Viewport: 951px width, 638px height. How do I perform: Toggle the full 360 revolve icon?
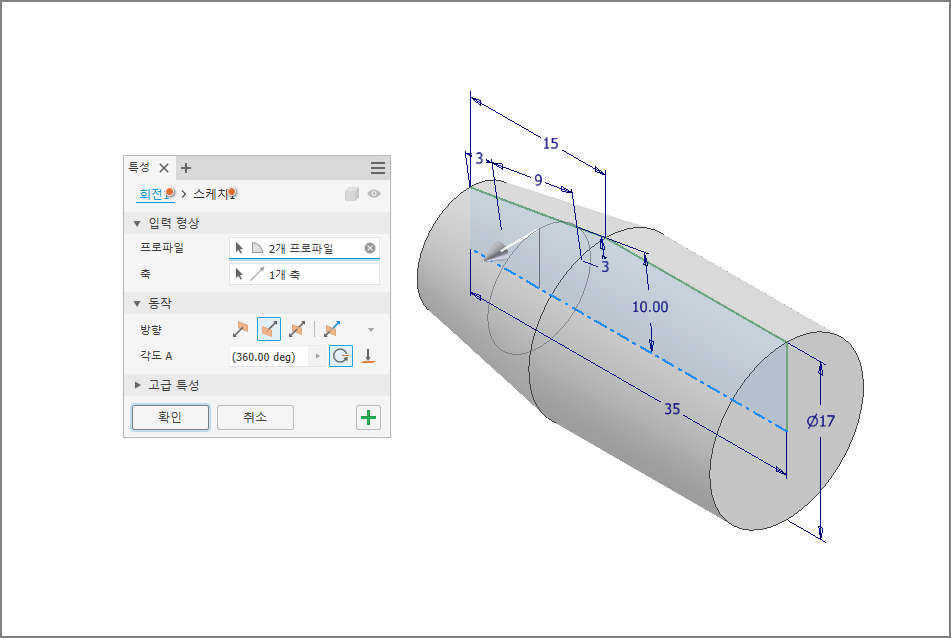(x=341, y=356)
